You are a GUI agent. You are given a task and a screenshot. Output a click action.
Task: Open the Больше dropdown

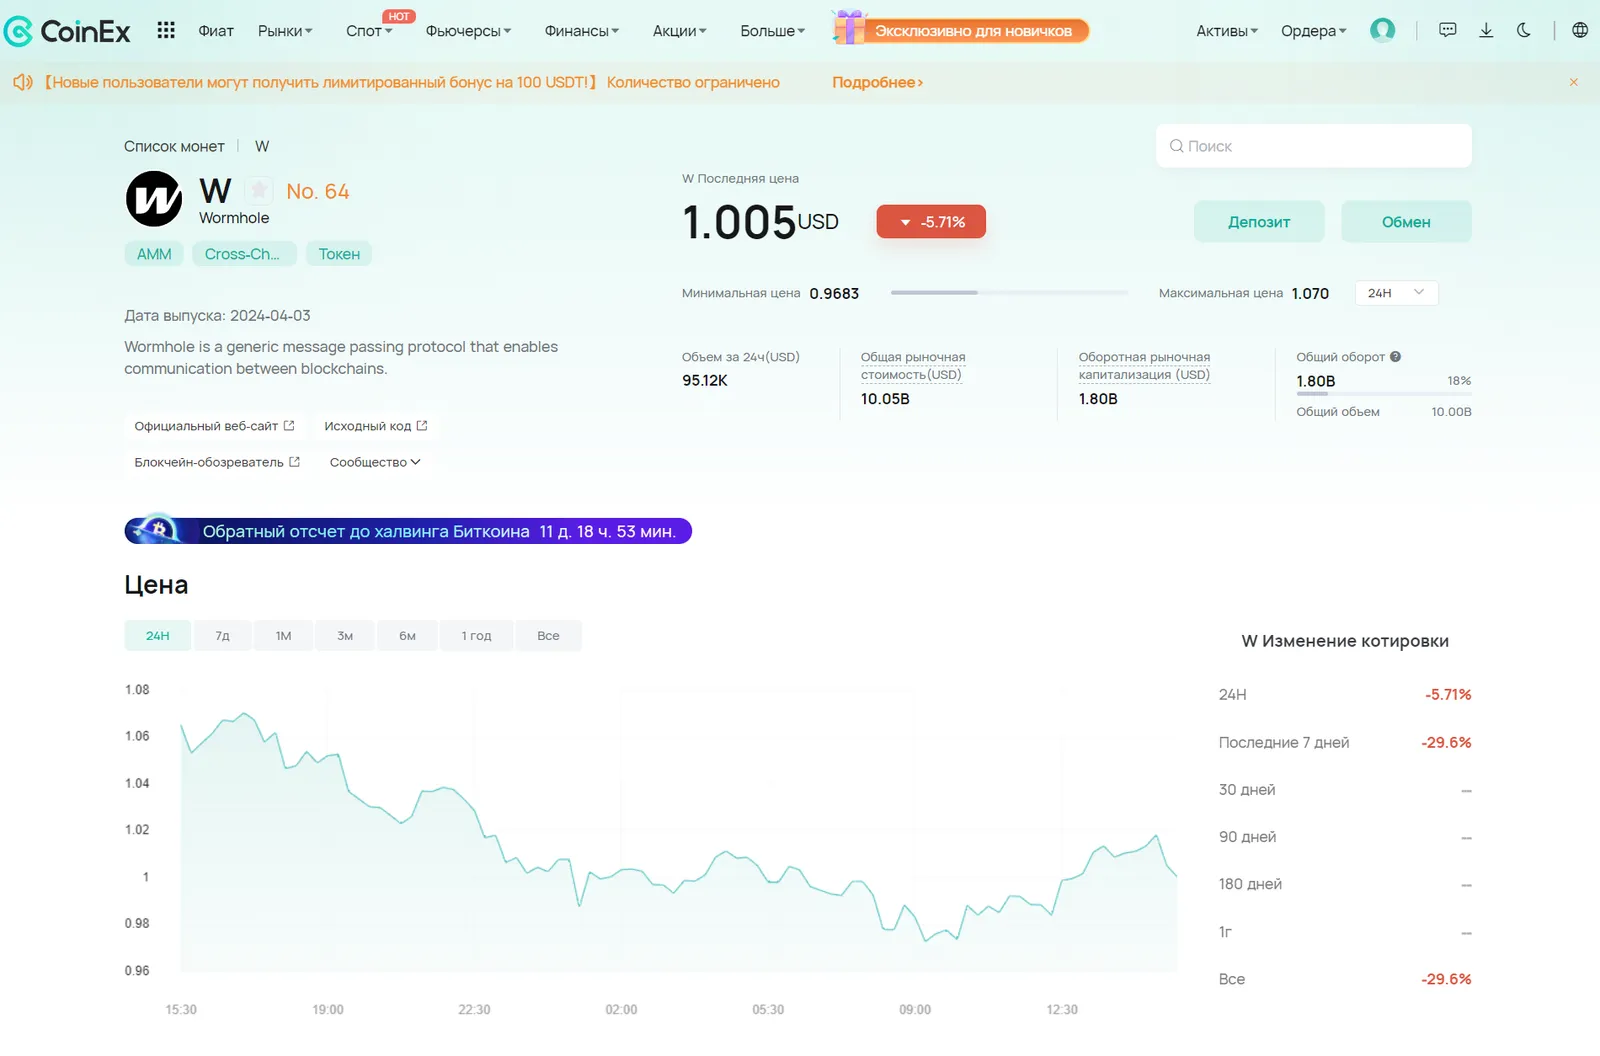pyautogui.click(x=772, y=31)
